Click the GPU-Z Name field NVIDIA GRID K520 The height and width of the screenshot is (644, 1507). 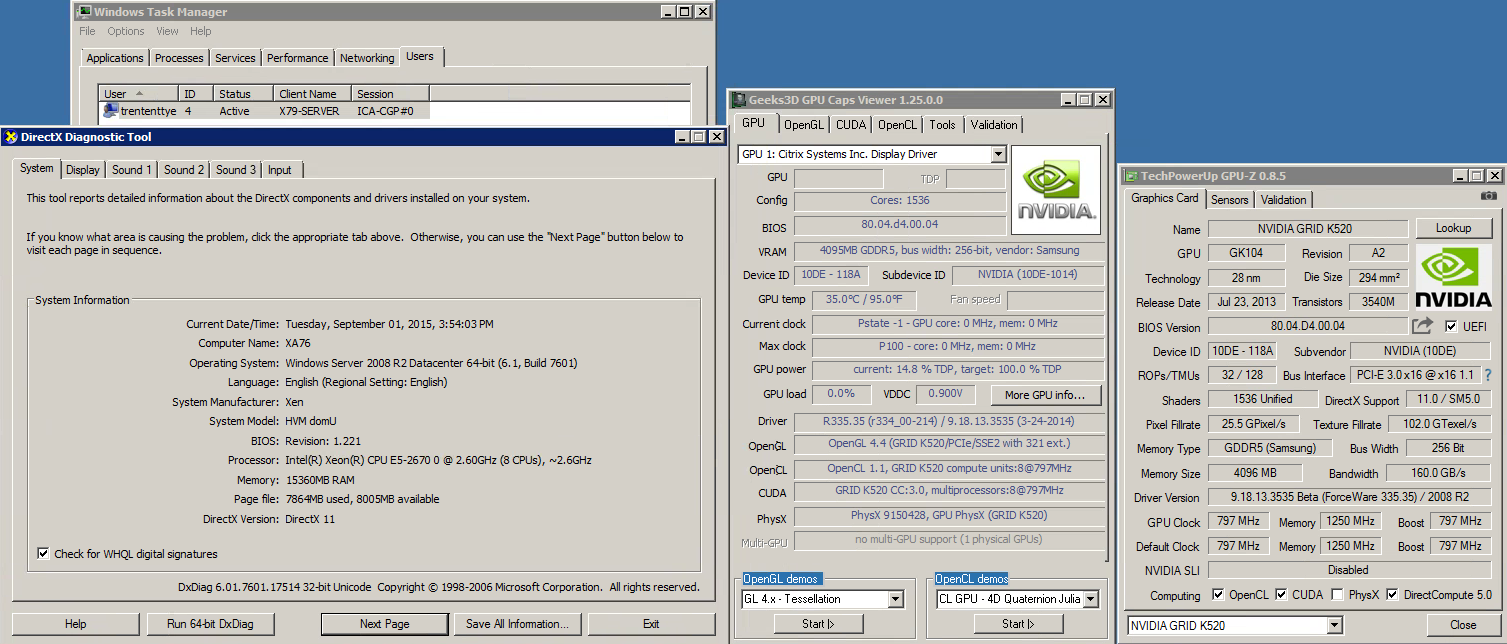pos(1308,229)
